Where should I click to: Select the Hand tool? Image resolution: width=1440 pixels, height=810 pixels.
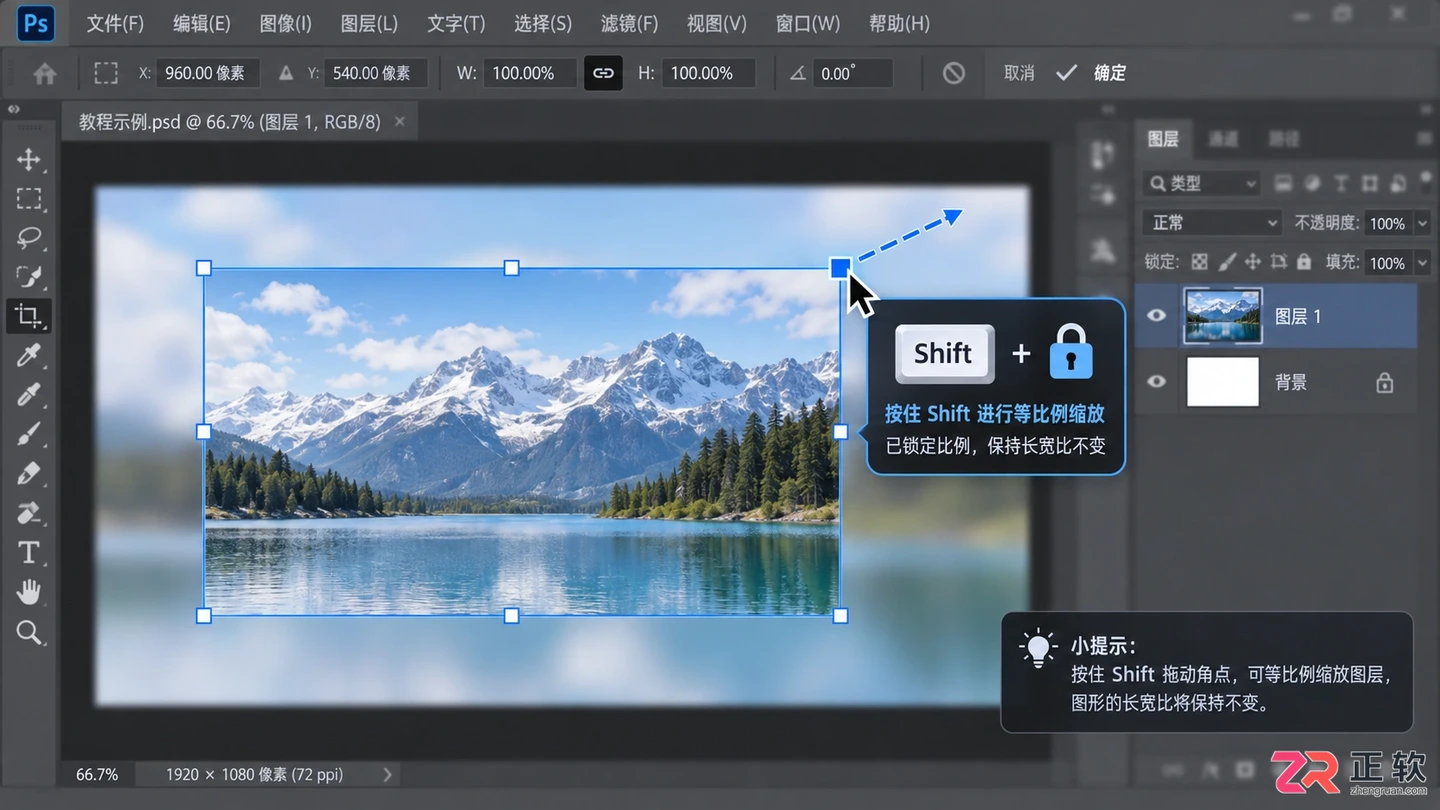coord(28,592)
